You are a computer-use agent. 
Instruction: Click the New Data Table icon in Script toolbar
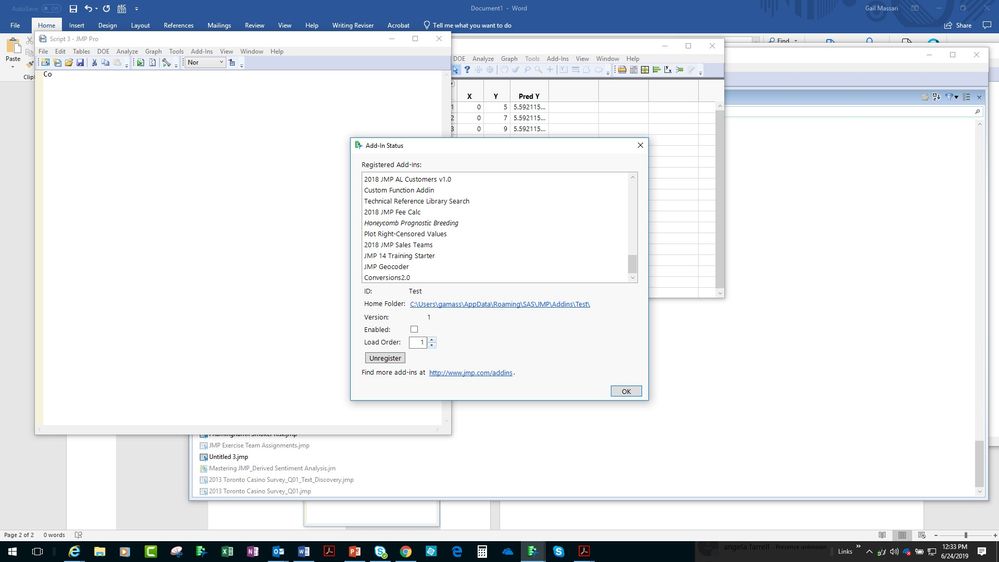45,62
